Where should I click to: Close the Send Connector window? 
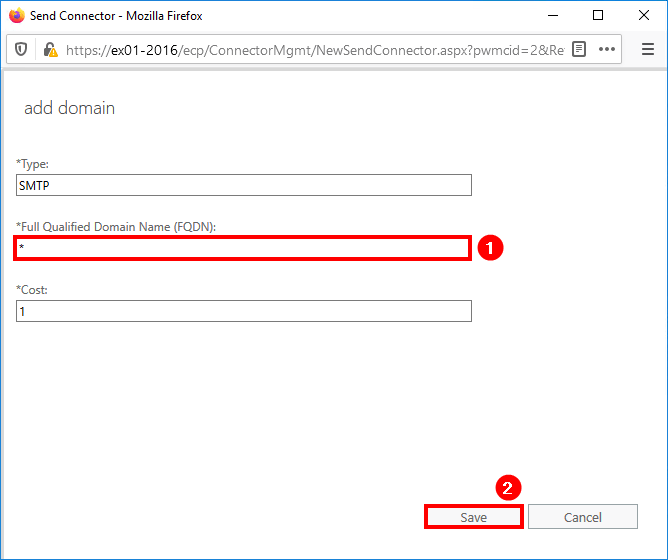pyautogui.click(x=644, y=16)
